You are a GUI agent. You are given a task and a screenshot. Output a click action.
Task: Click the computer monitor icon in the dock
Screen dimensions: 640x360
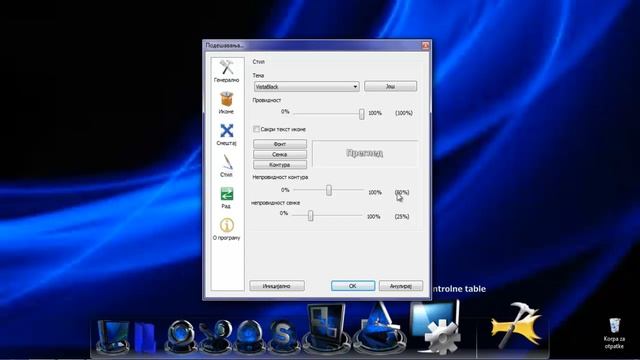[113, 336]
